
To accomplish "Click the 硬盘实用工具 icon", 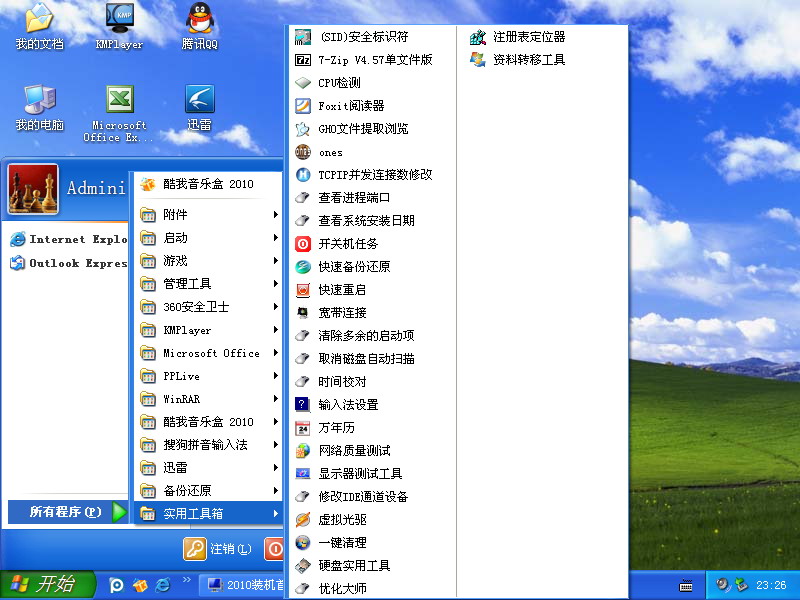I will coord(303,565).
